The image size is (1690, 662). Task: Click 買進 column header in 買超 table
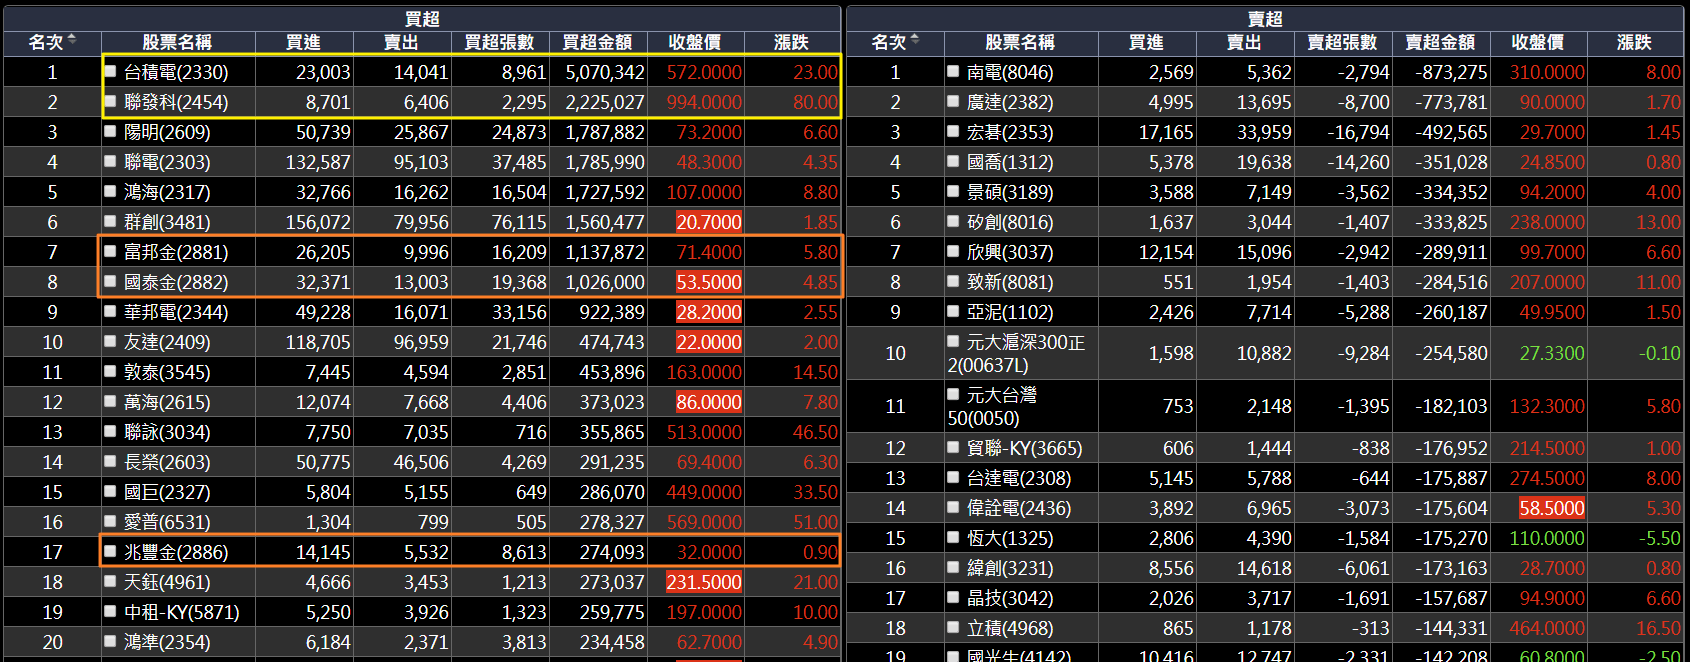(x=303, y=42)
